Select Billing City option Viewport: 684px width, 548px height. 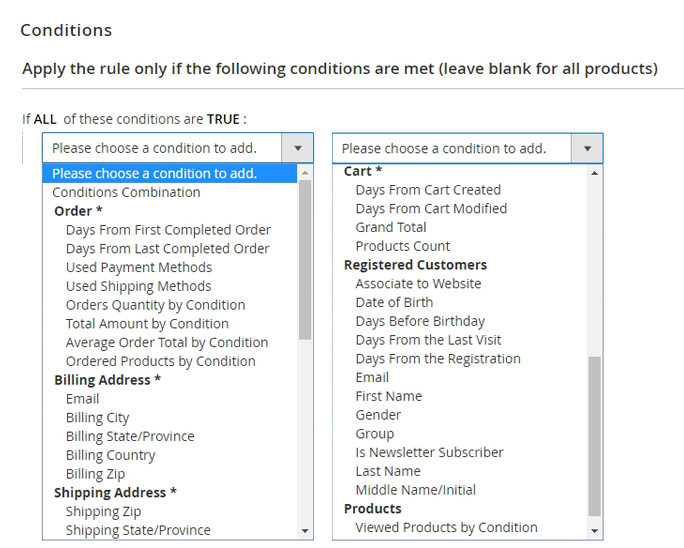point(97,417)
